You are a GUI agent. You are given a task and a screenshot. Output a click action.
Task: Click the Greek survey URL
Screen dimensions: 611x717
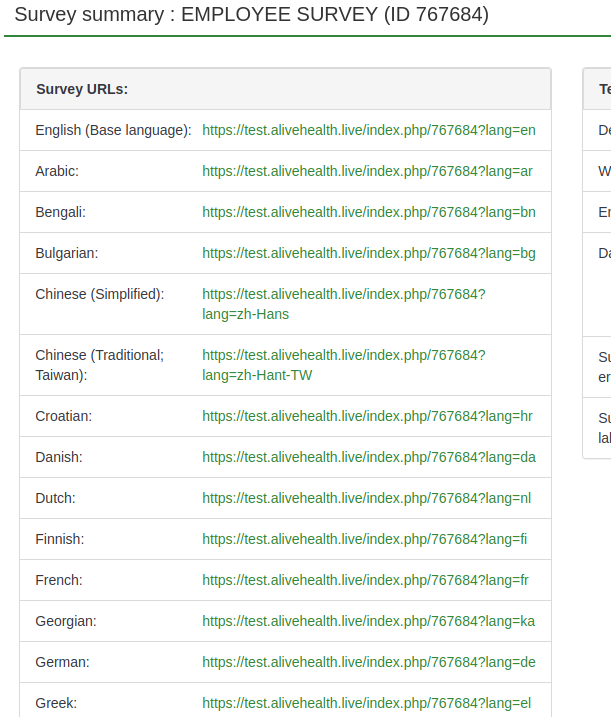(366, 703)
